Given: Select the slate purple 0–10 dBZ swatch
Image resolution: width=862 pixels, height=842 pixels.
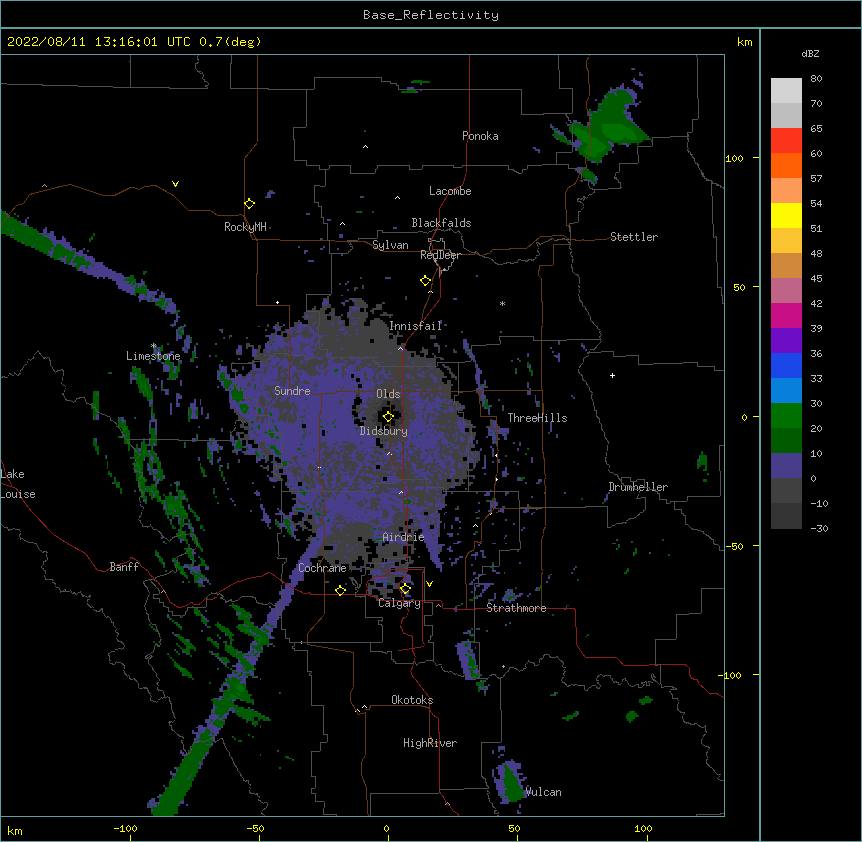Looking at the screenshot, I should tap(786, 466).
